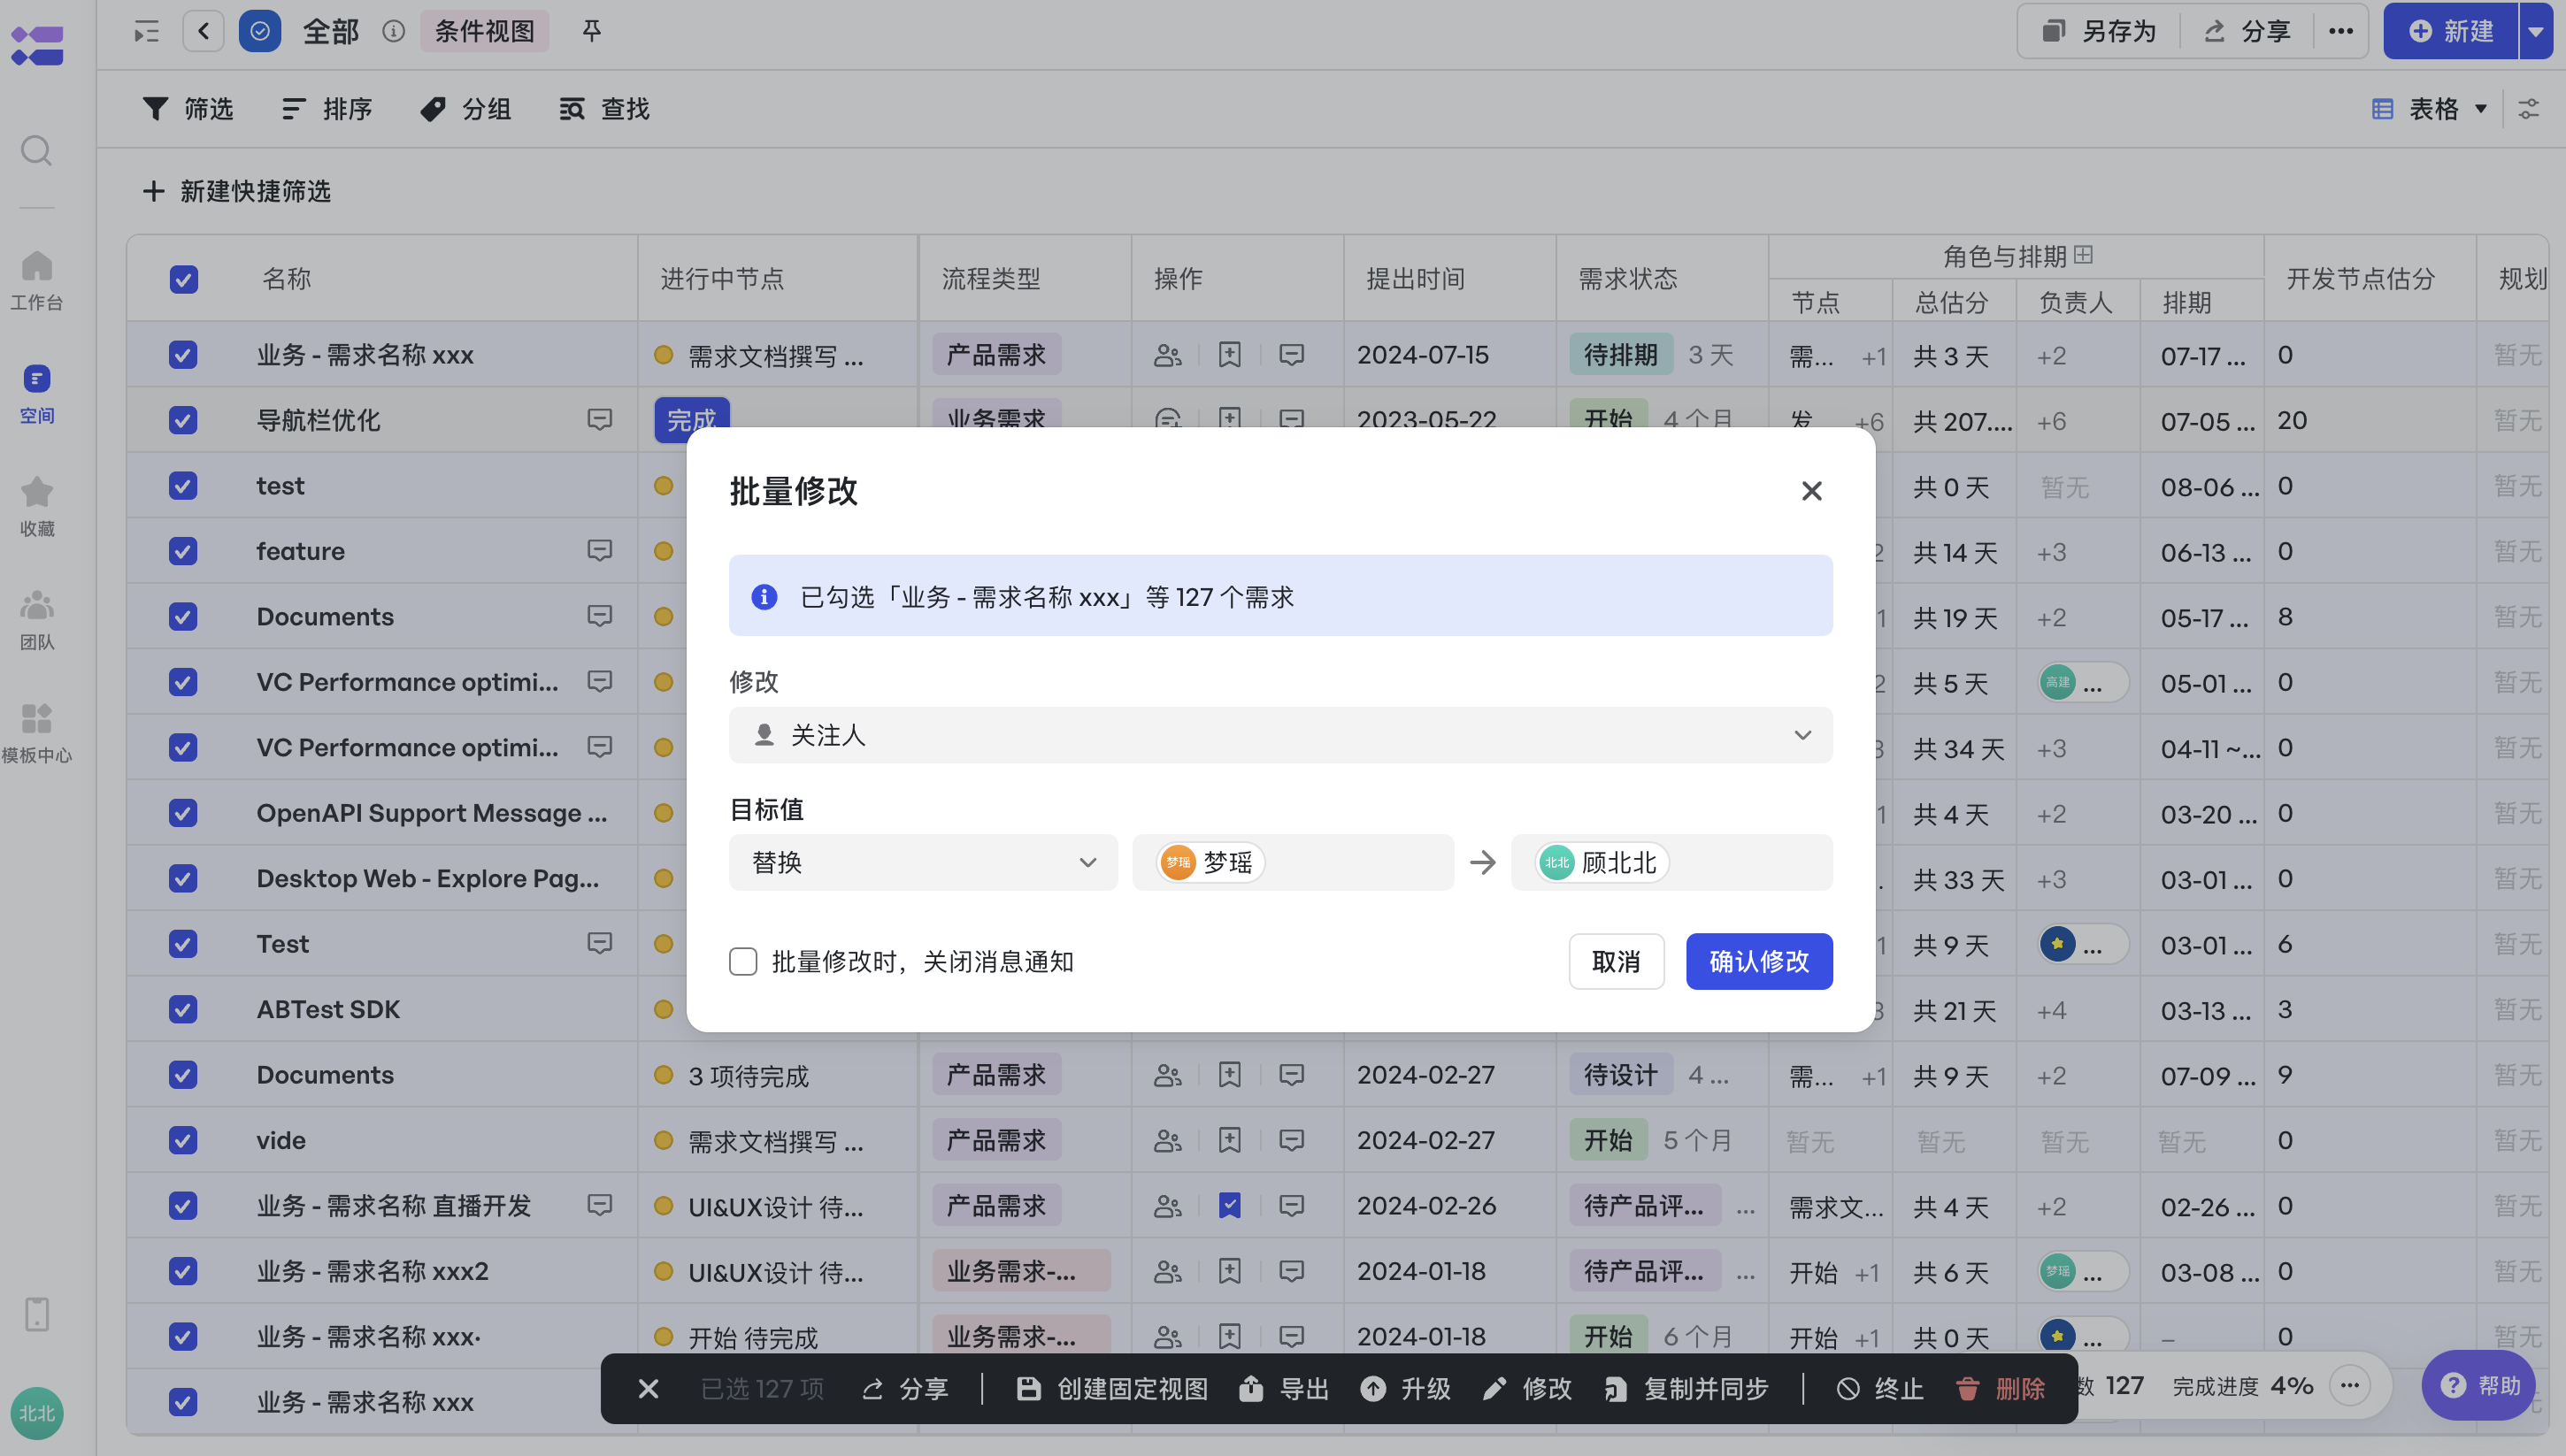
Task: Open the 收藏 favorites star icon
Action: pos(37,506)
